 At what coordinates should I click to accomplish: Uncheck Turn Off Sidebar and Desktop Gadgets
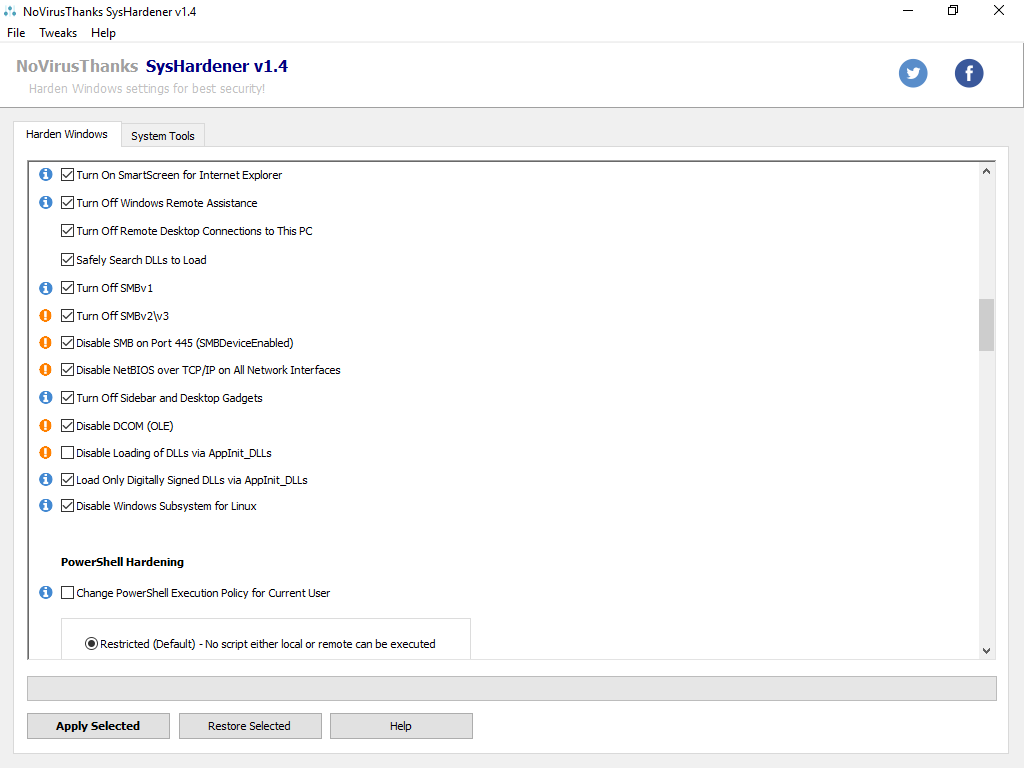click(67, 397)
